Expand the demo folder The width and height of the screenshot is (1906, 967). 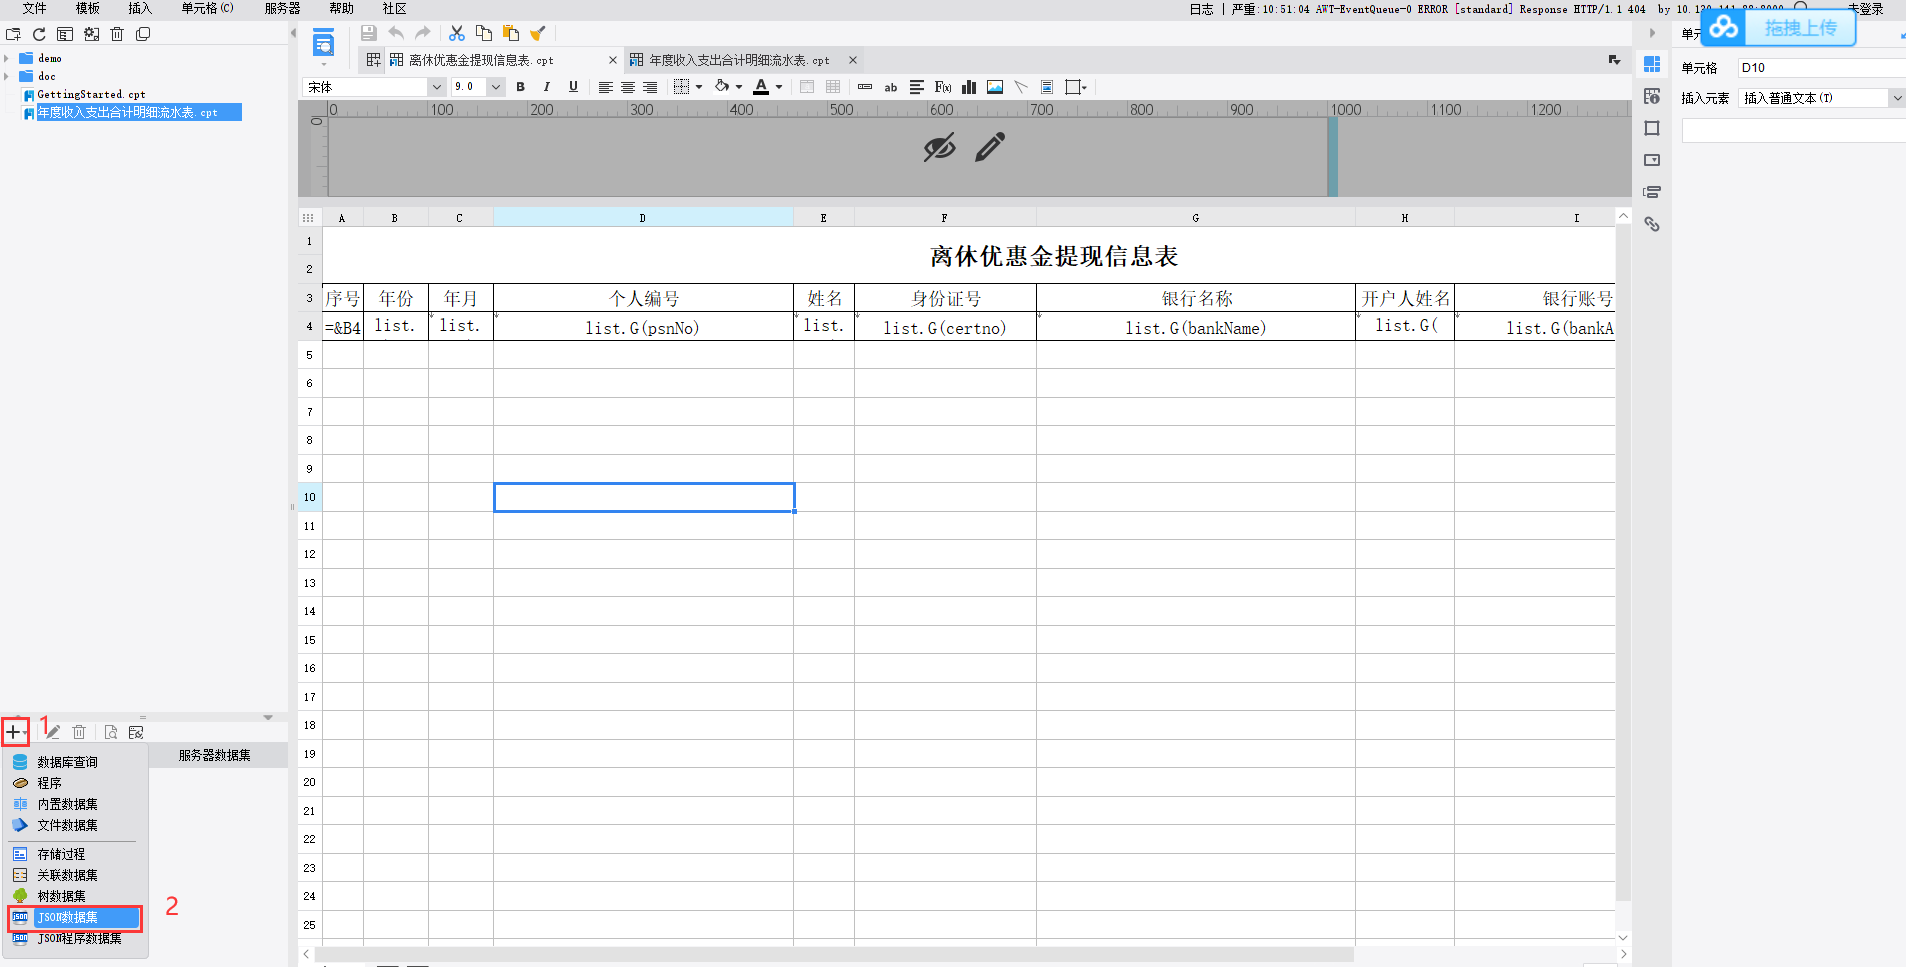(x=7, y=58)
